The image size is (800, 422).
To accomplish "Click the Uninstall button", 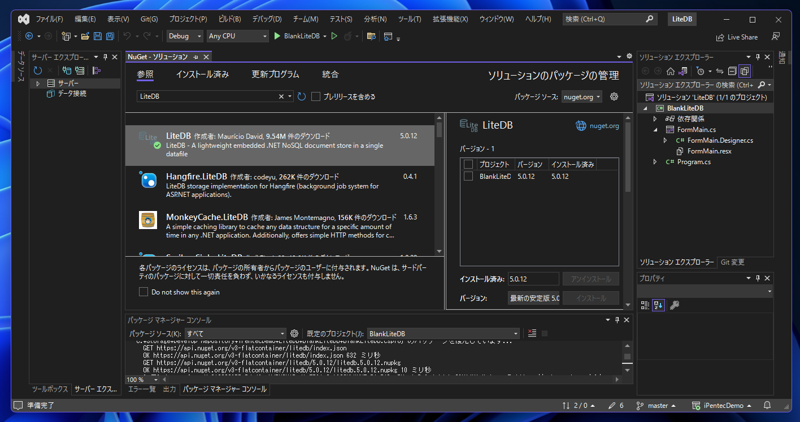I will pyautogui.click(x=591, y=279).
